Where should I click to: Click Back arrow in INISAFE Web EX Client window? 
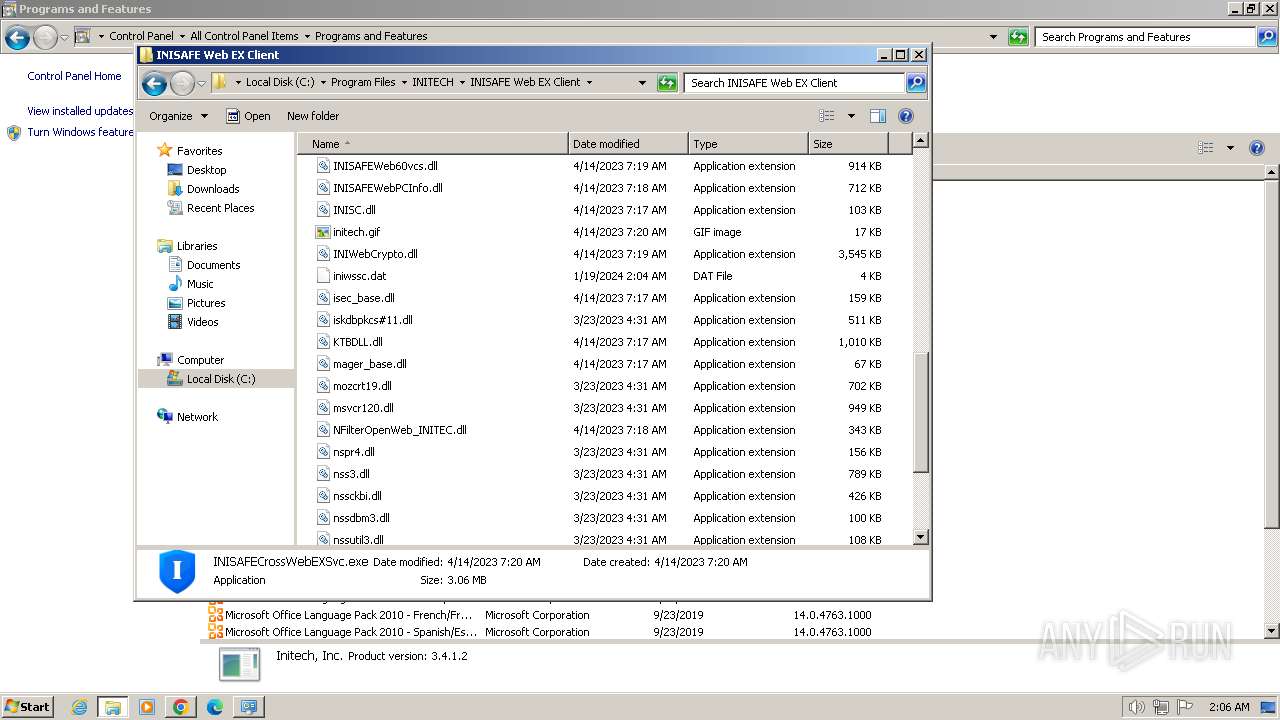click(154, 83)
